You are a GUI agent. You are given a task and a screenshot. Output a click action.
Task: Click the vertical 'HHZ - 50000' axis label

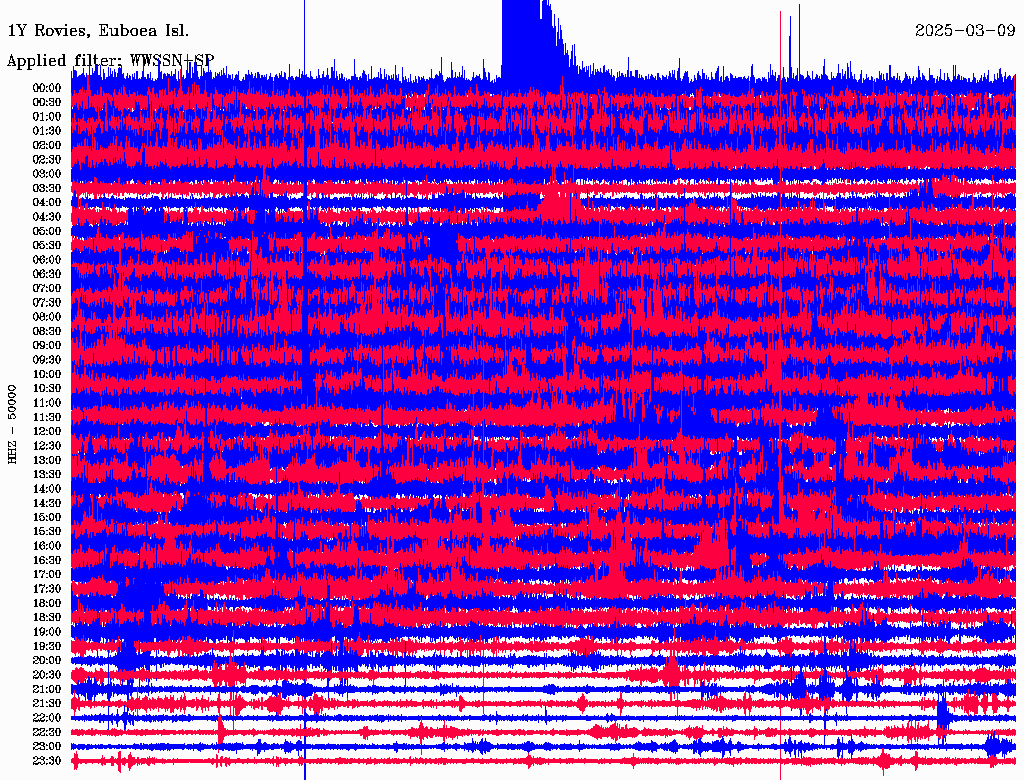(13, 422)
